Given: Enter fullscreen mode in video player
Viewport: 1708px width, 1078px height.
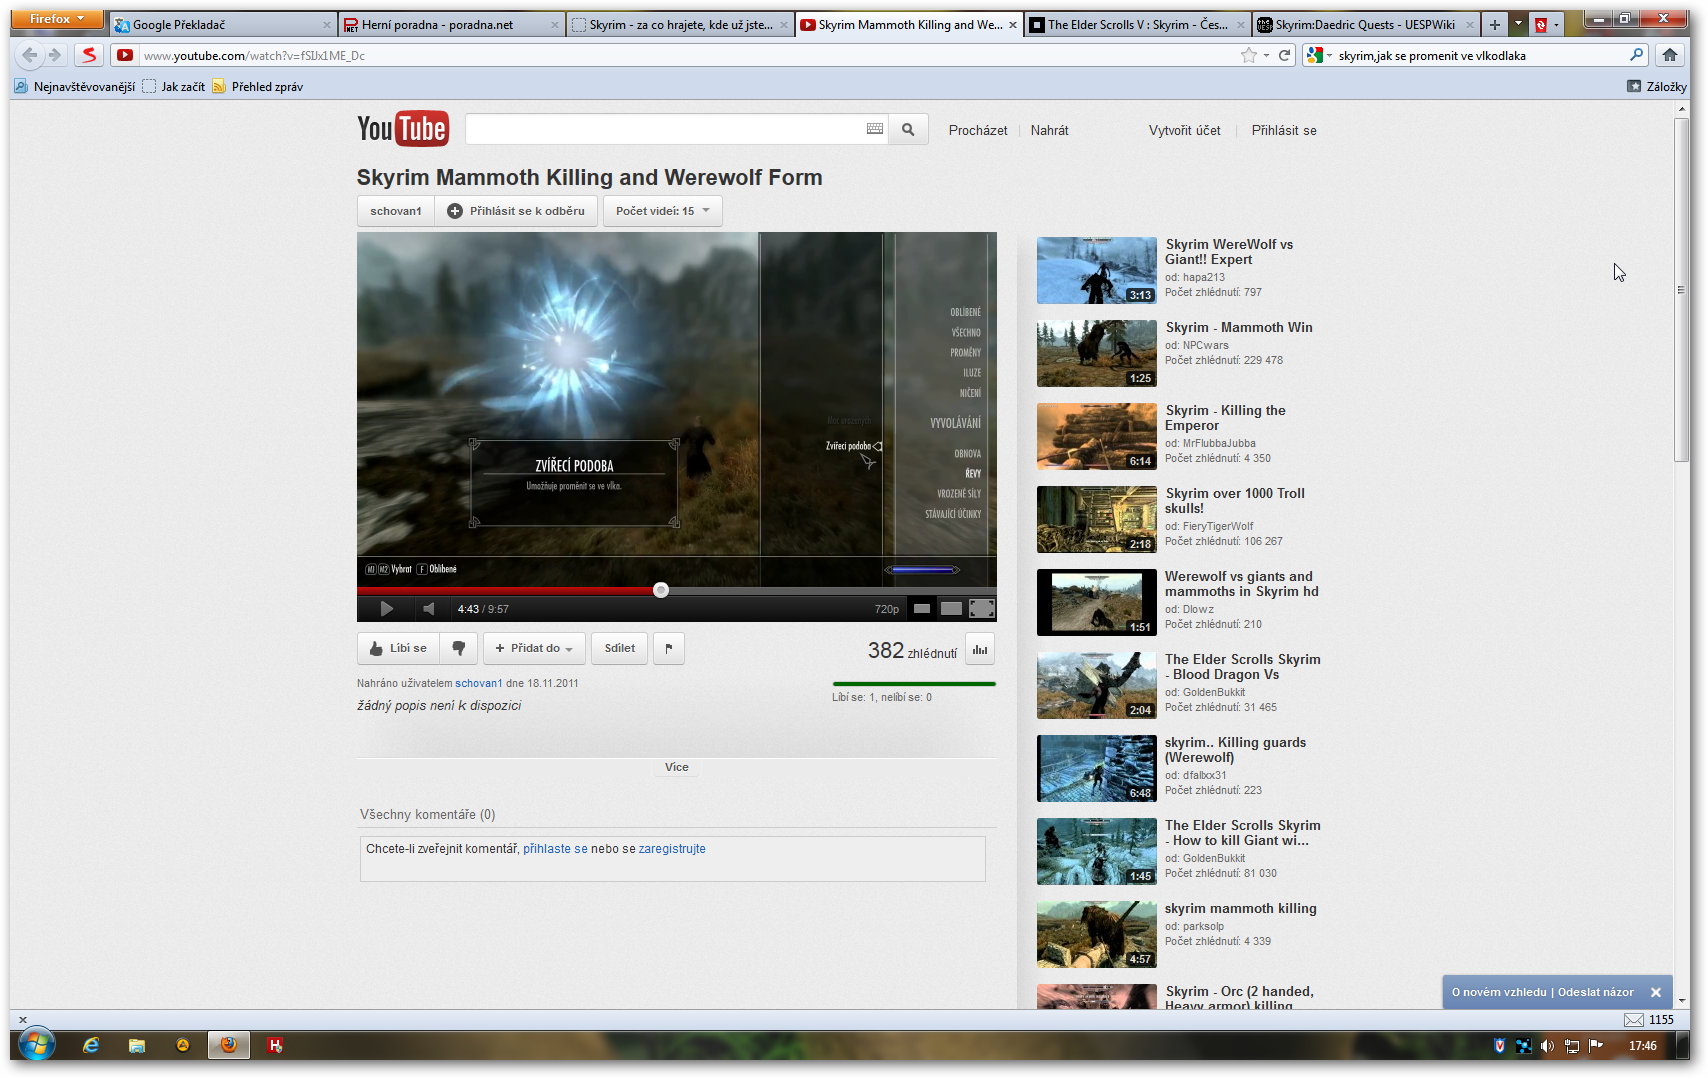Looking at the screenshot, I should click(x=982, y=608).
